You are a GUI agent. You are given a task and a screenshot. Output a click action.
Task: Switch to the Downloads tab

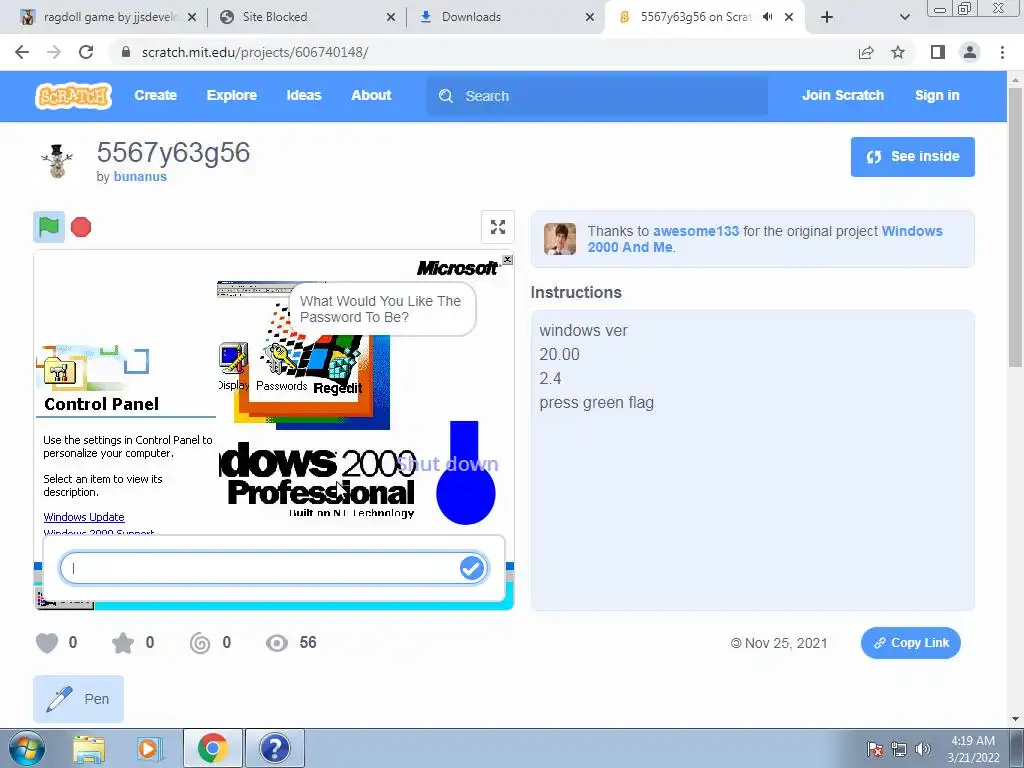(506, 17)
